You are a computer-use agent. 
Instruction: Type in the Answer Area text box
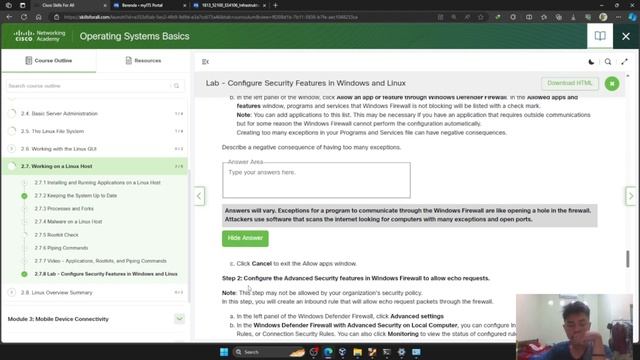(316, 180)
